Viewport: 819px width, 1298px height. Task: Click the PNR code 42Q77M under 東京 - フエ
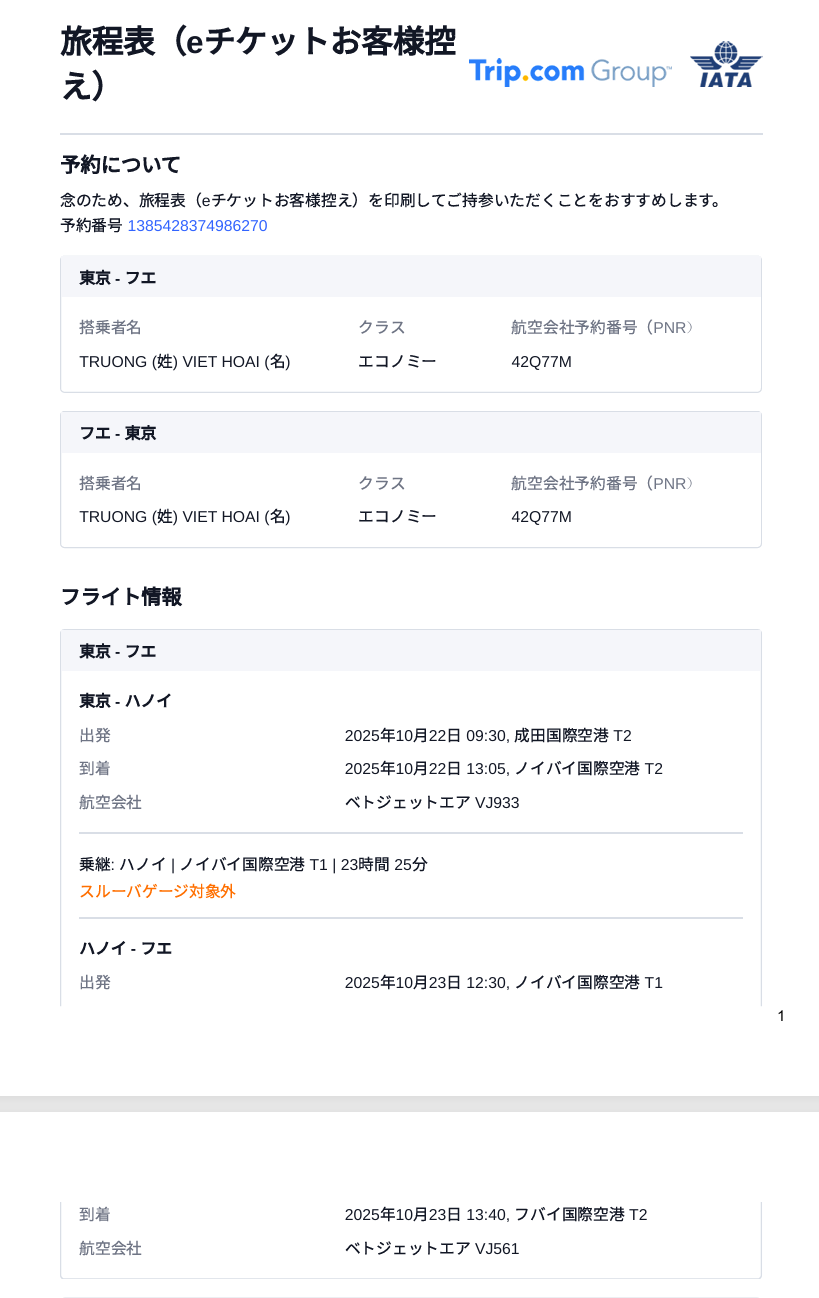click(x=541, y=361)
